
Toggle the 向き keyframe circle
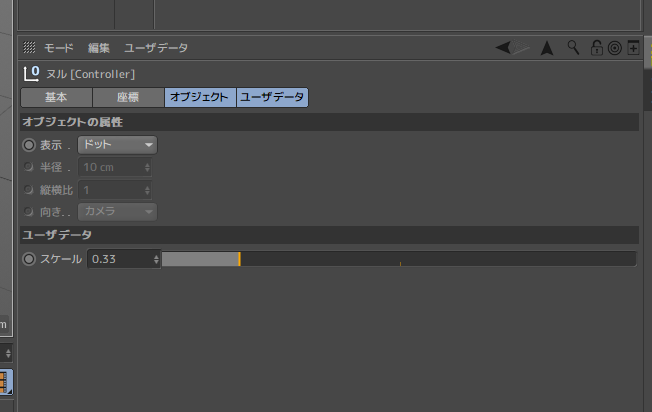[x=29, y=211]
